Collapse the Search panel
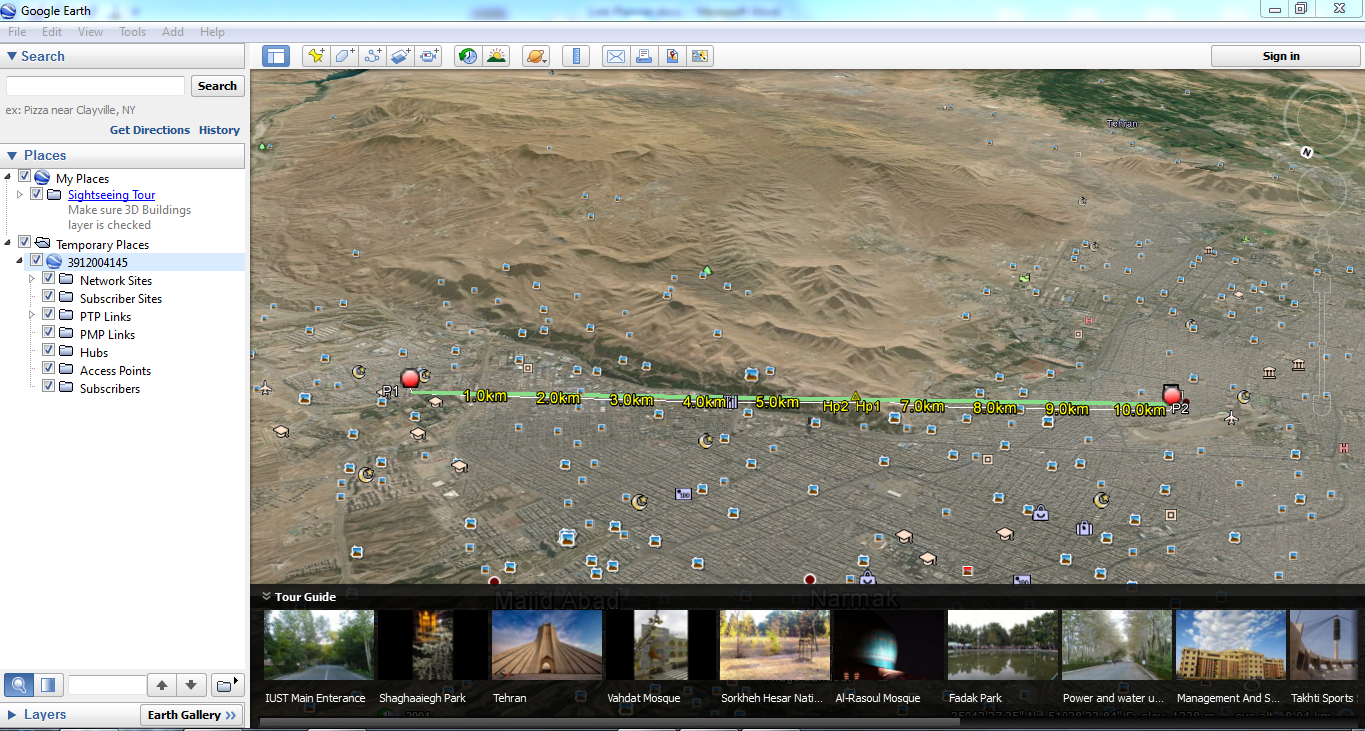Screen dimensions: 1365x731 [12, 56]
